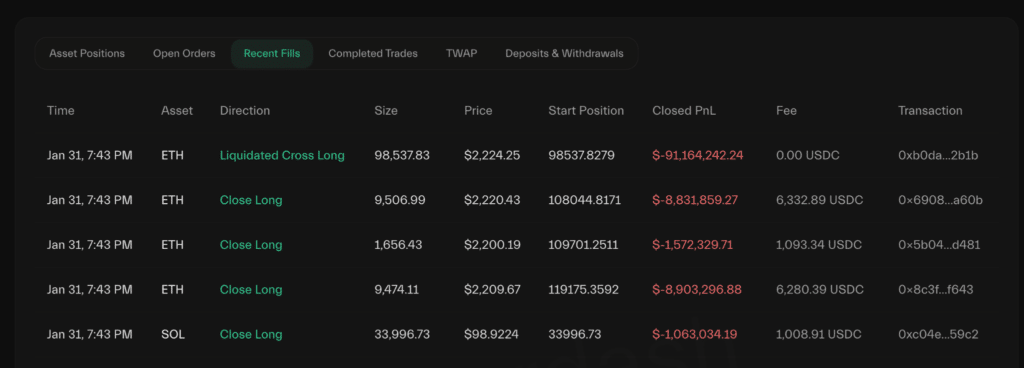This screenshot has height=368, width=1024.
Task: Click Closed PnL value $-1,572,329.71
Action: coord(692,245)
